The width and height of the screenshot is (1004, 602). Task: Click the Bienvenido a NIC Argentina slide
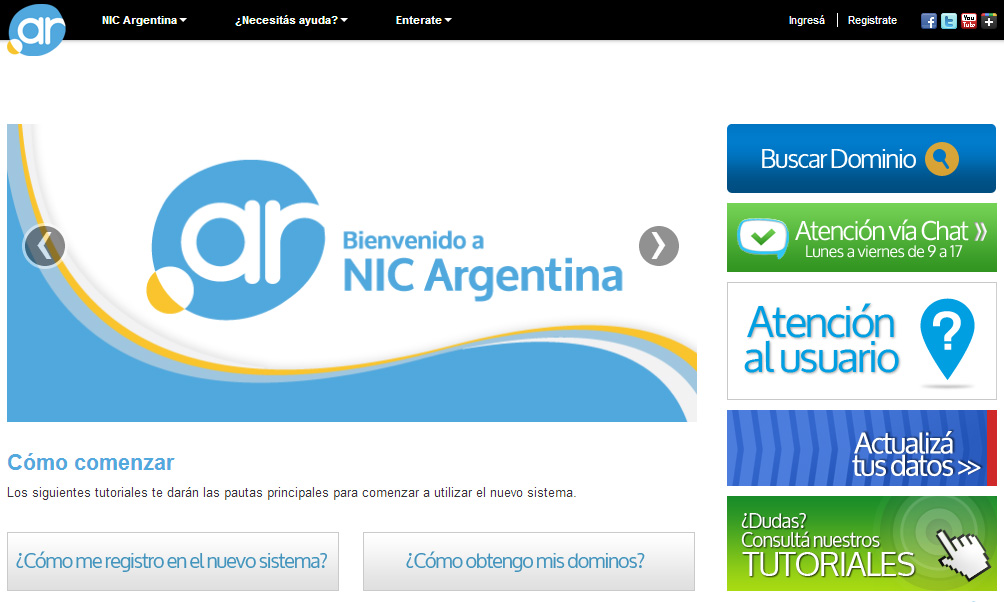click(x=352, y=273)
